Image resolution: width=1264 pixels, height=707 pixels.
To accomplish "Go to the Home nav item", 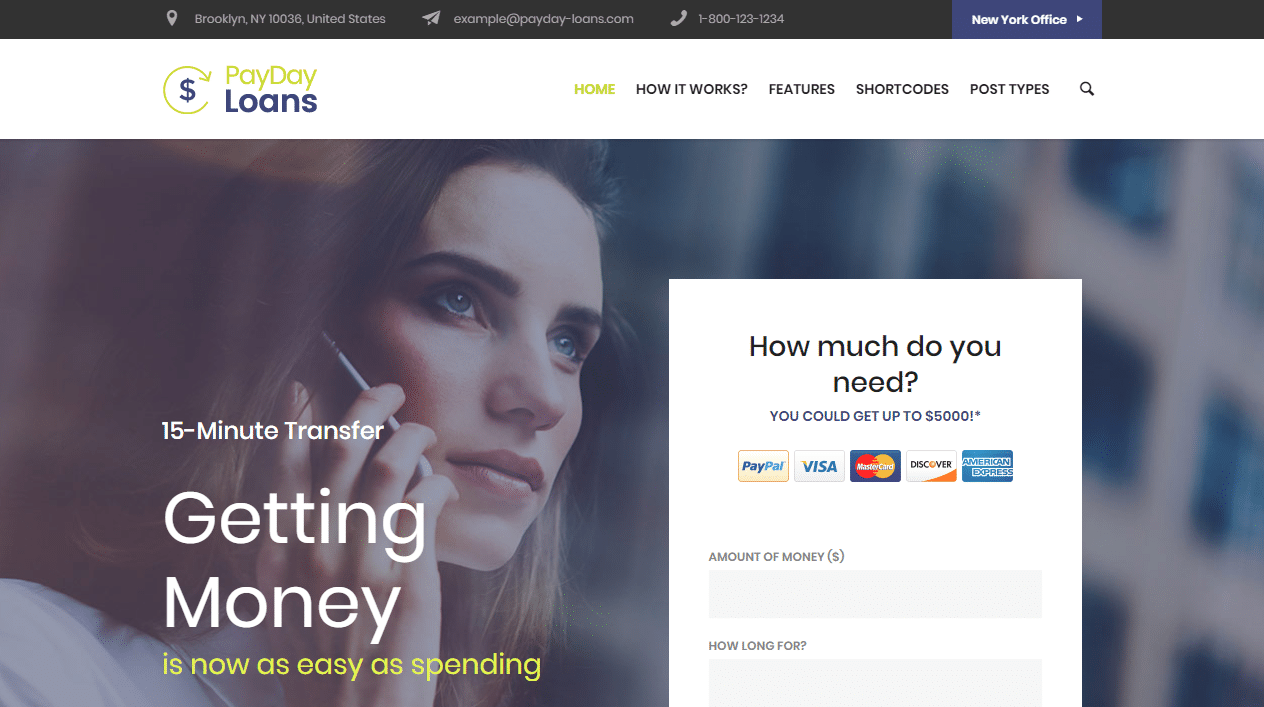I will coord(594,89).
